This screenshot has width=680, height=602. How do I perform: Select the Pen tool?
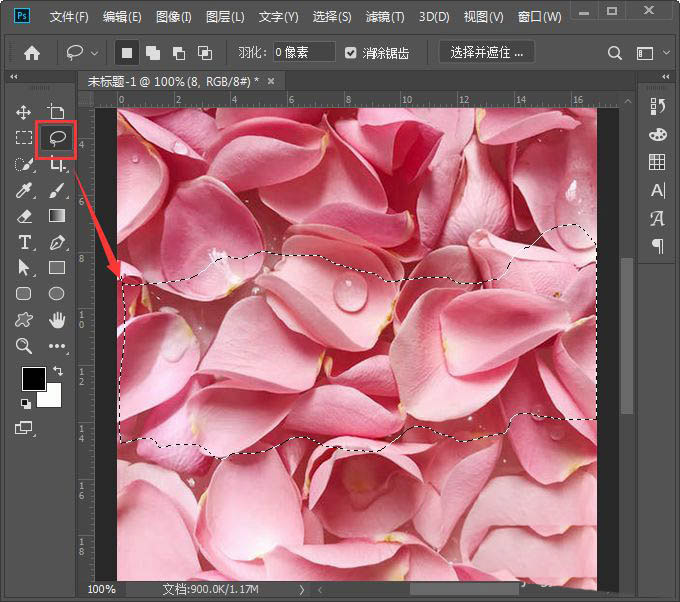57,242
